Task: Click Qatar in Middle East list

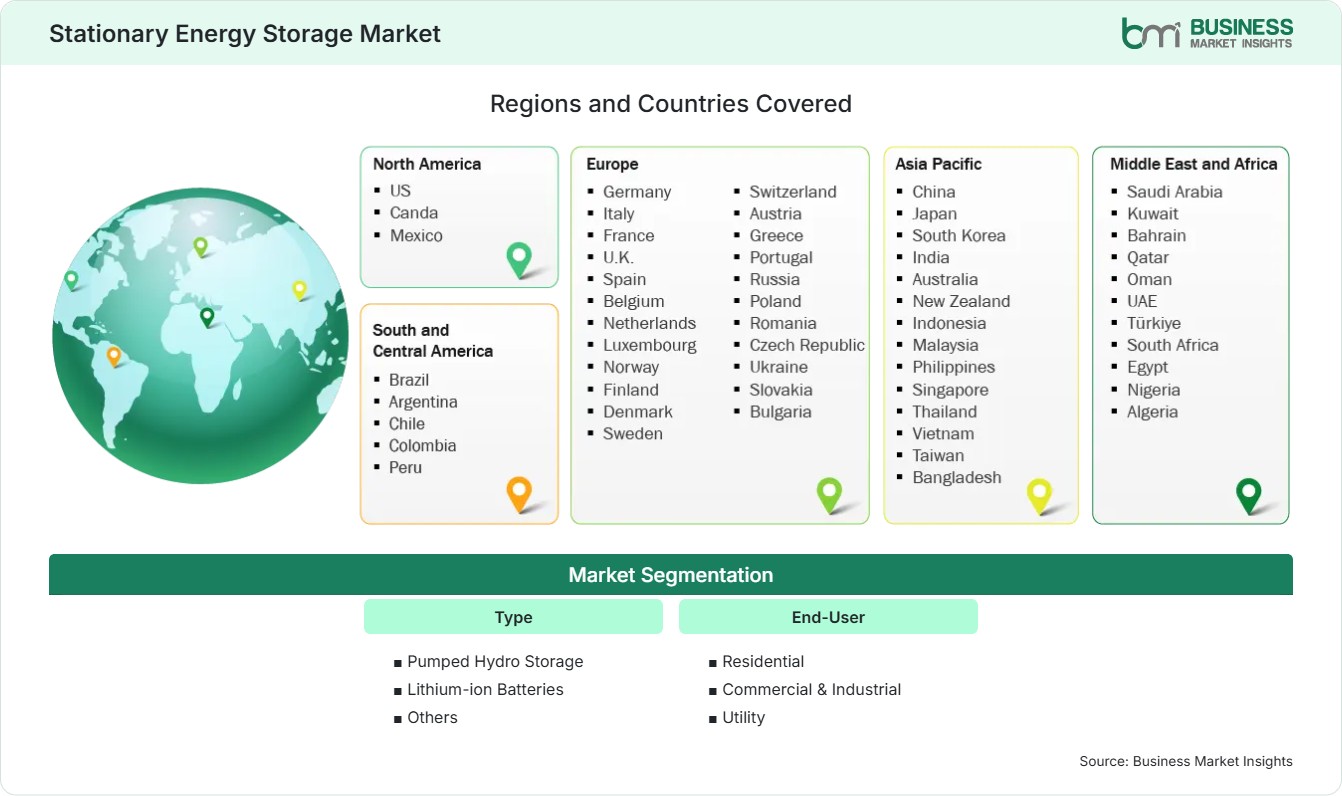Action: 1148,257
